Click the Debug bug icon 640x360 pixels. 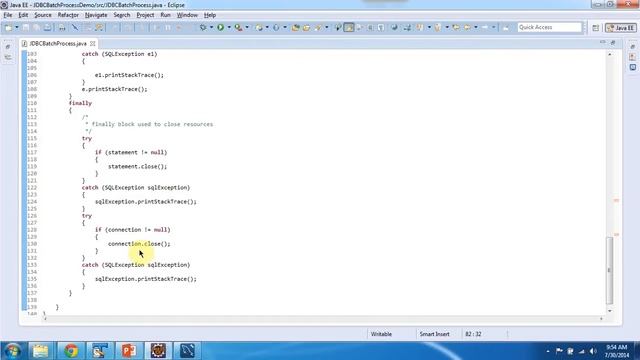click(202, 27)
